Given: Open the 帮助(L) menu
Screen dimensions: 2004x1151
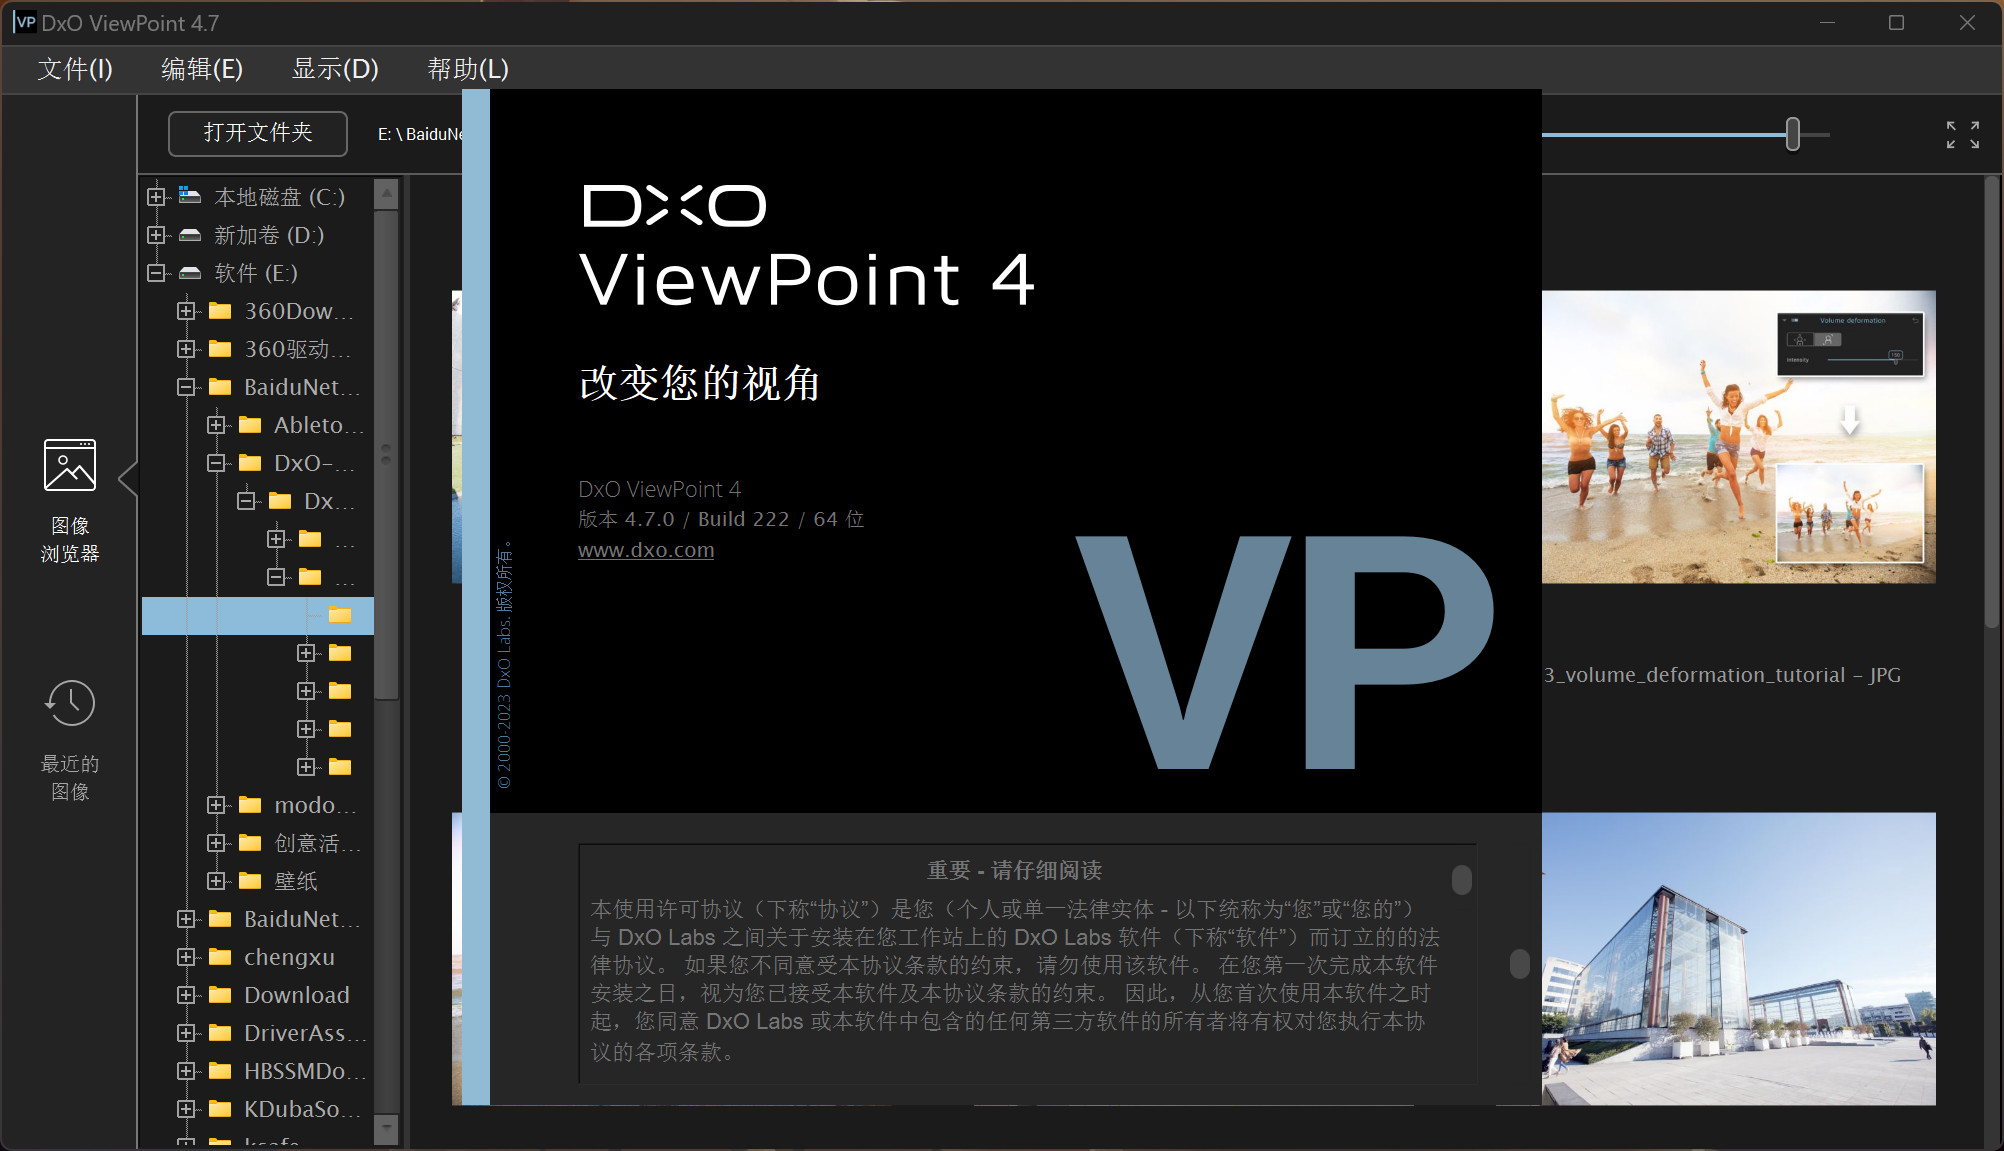Looking at the screenshot, I should click(x=468, y=69).
